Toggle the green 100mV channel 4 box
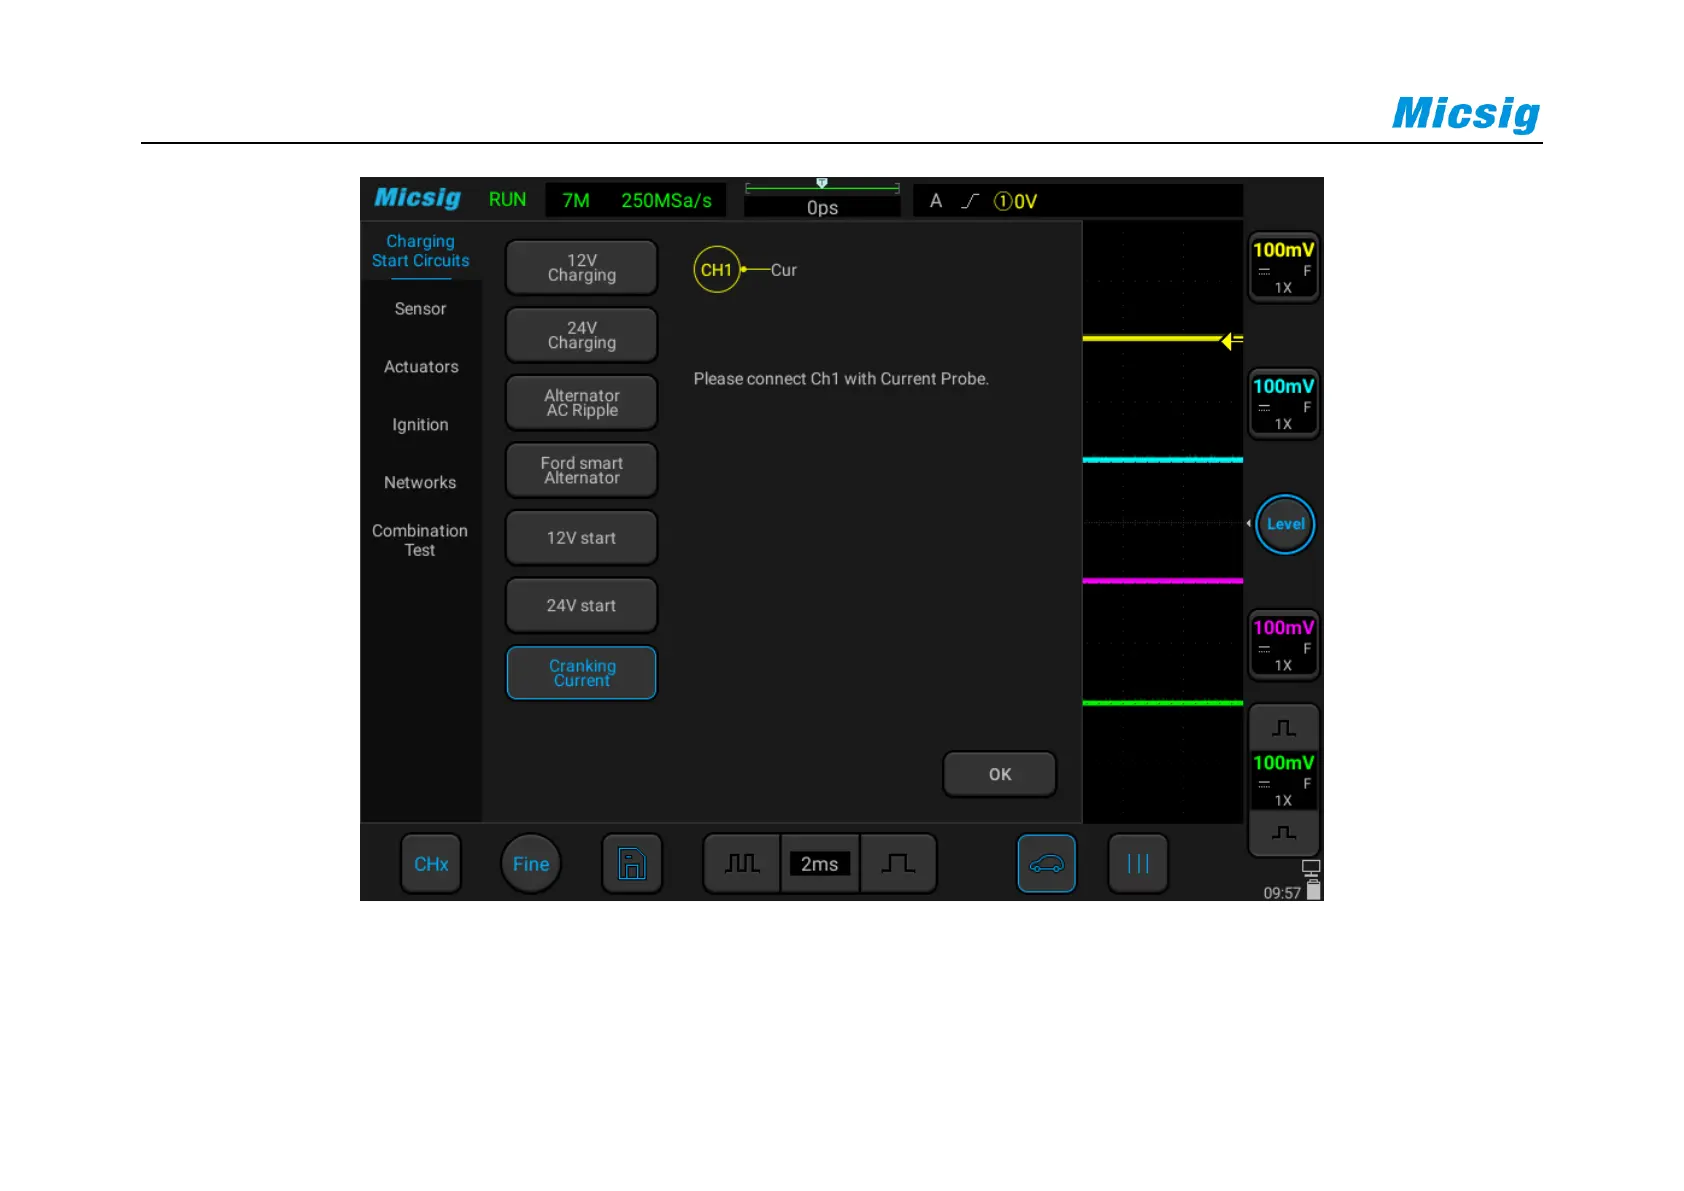 click(x=1284, y=780)
